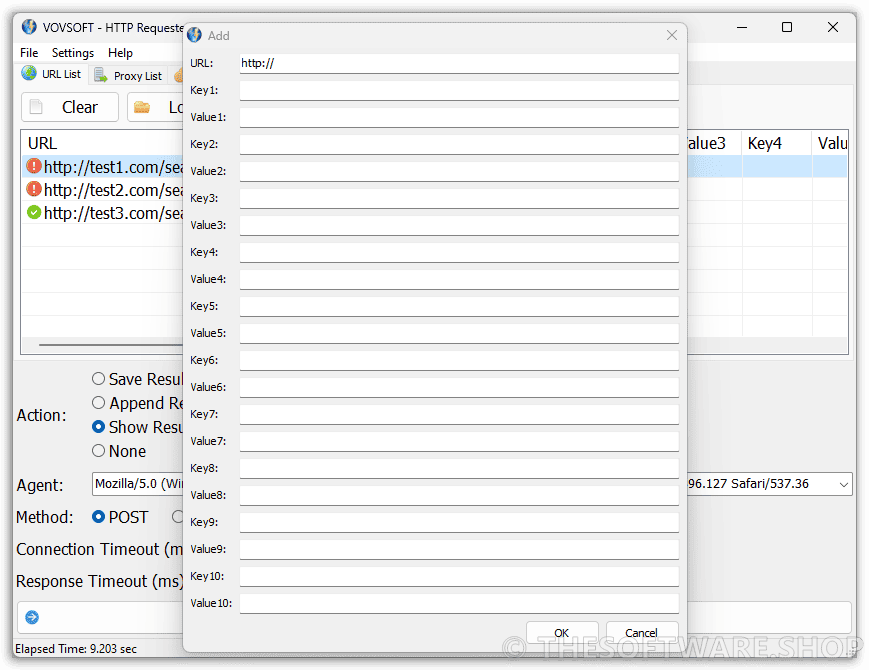Screen dimensions: 869x670
Task: Click the URL input field in Add dialog
Action: coord(459,63)
